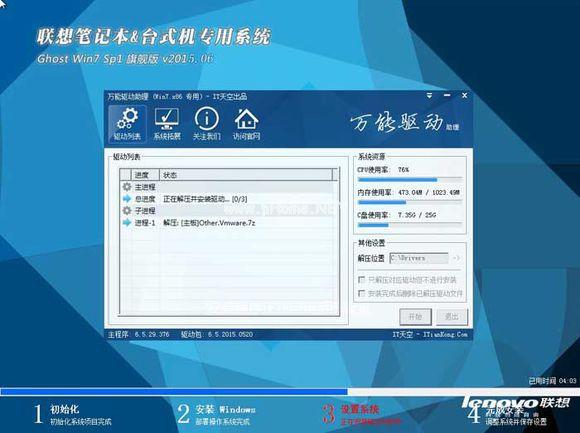The height and width of the screenshot is (433, 580).
Task: Click step 1 初始化 label
Action: click(x=64, y=409)
